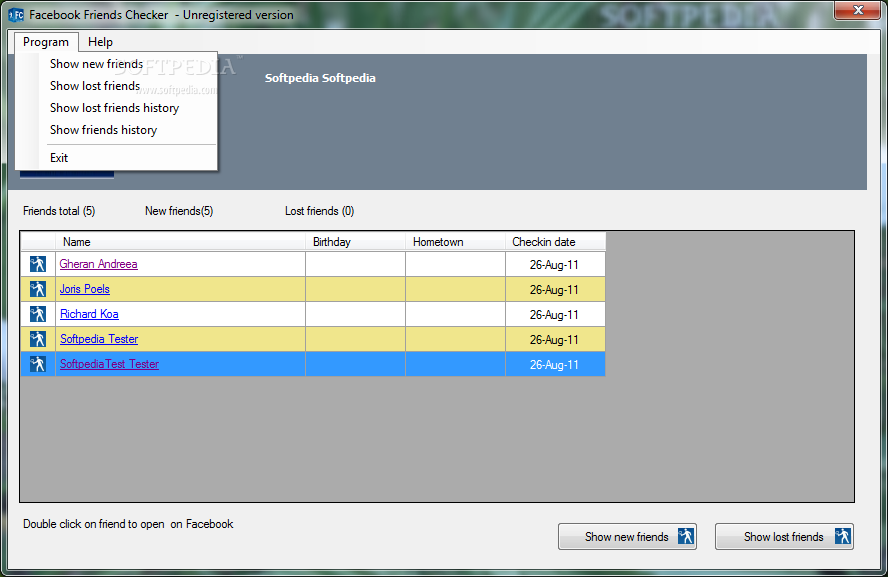Select the Checkin date cell for Softpedia Tester
The height and width of the screenshot is (577, 888).
[x=555, y=339]
